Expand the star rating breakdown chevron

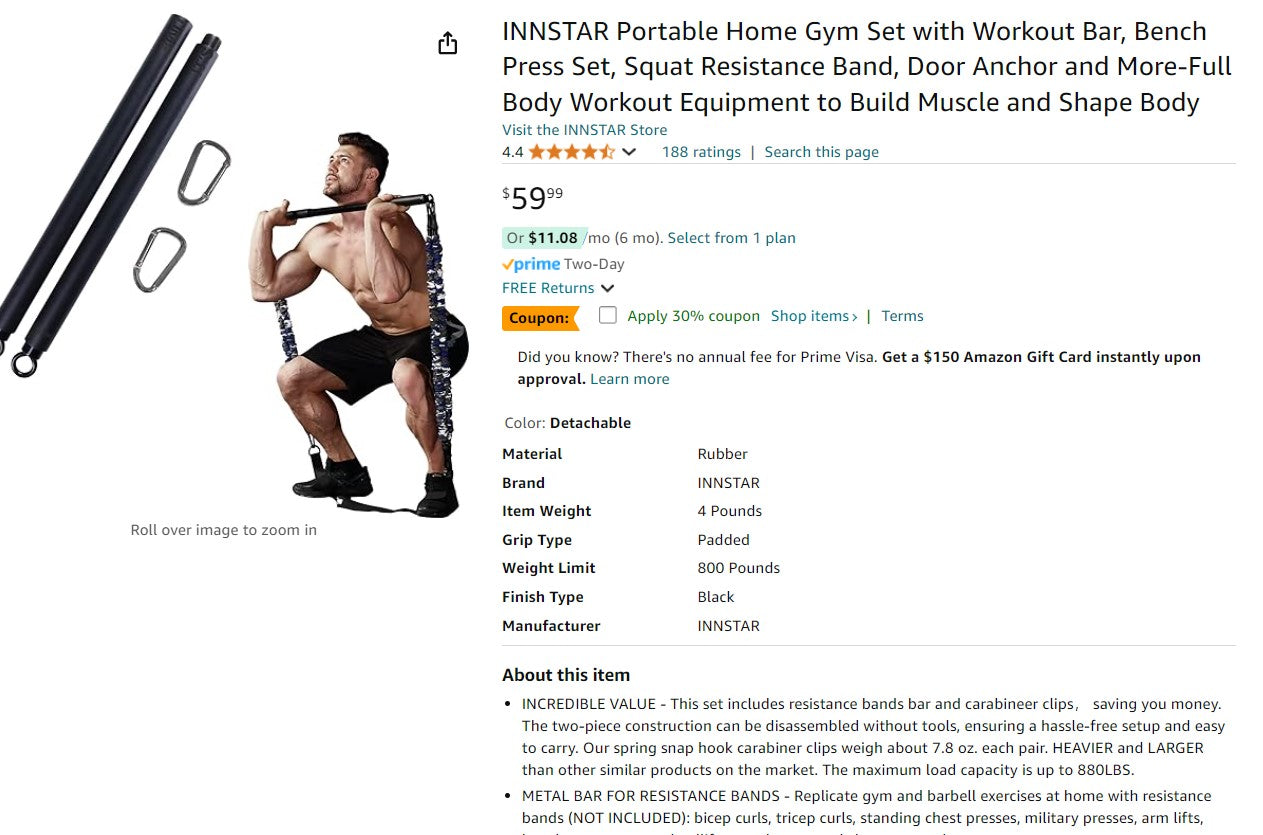[x=629, y=152]
